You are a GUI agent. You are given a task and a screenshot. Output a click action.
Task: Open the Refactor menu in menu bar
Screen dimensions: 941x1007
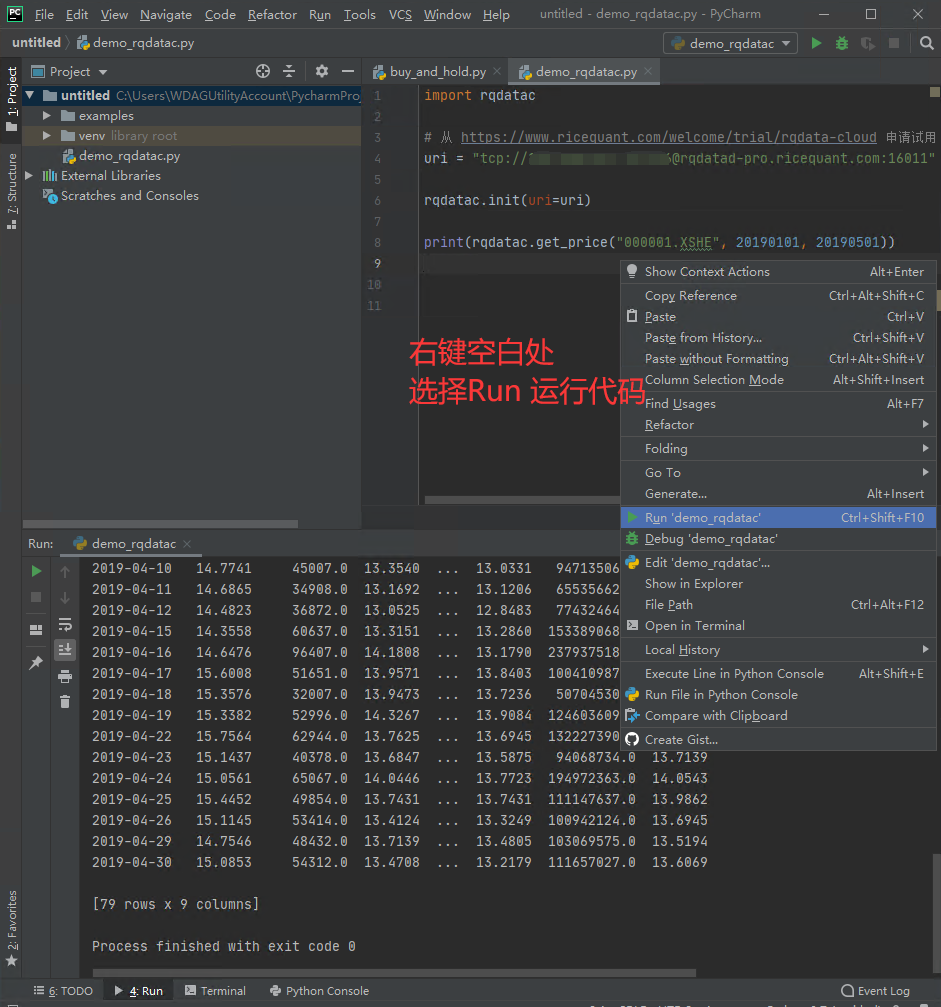(x=272, y=14)
